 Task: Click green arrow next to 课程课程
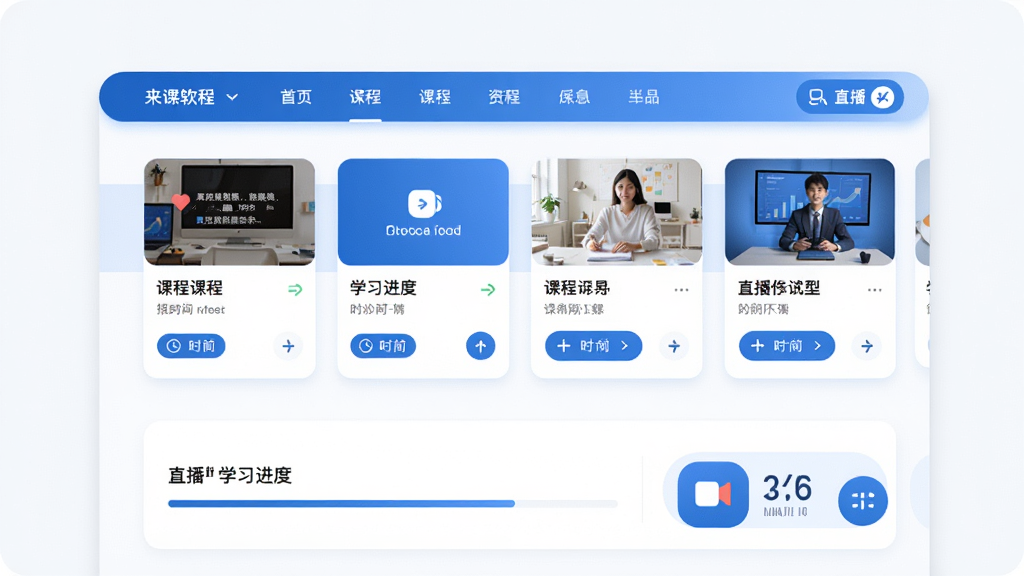coord(295,289)
